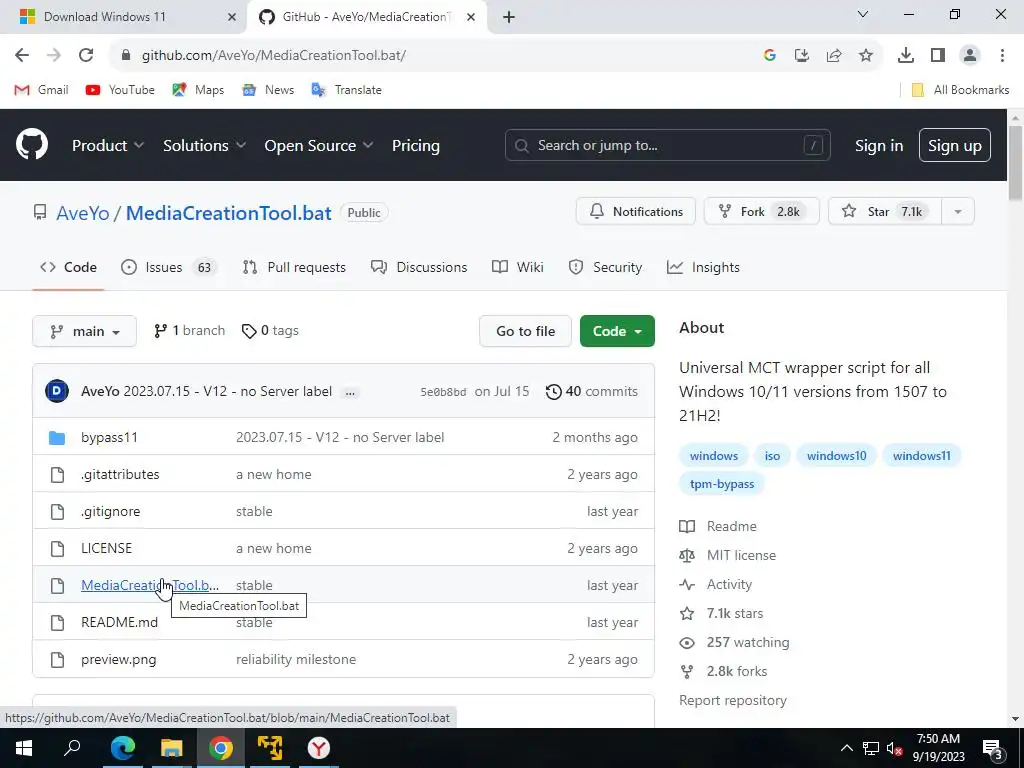1024x768 pixels.
Task: Expand the Solutions menu
Action: coord(204,146)
